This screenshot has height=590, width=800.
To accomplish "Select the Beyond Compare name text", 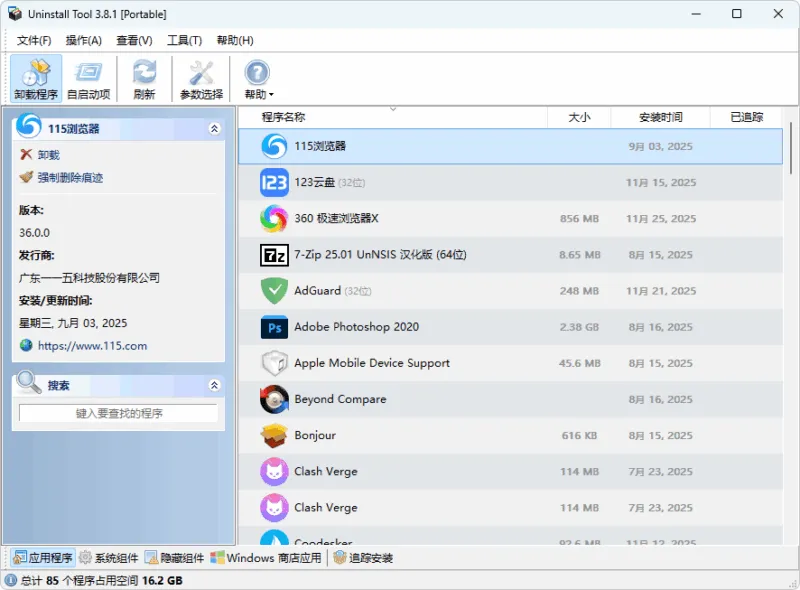I will pyautogui.click(x=340, y=399).
